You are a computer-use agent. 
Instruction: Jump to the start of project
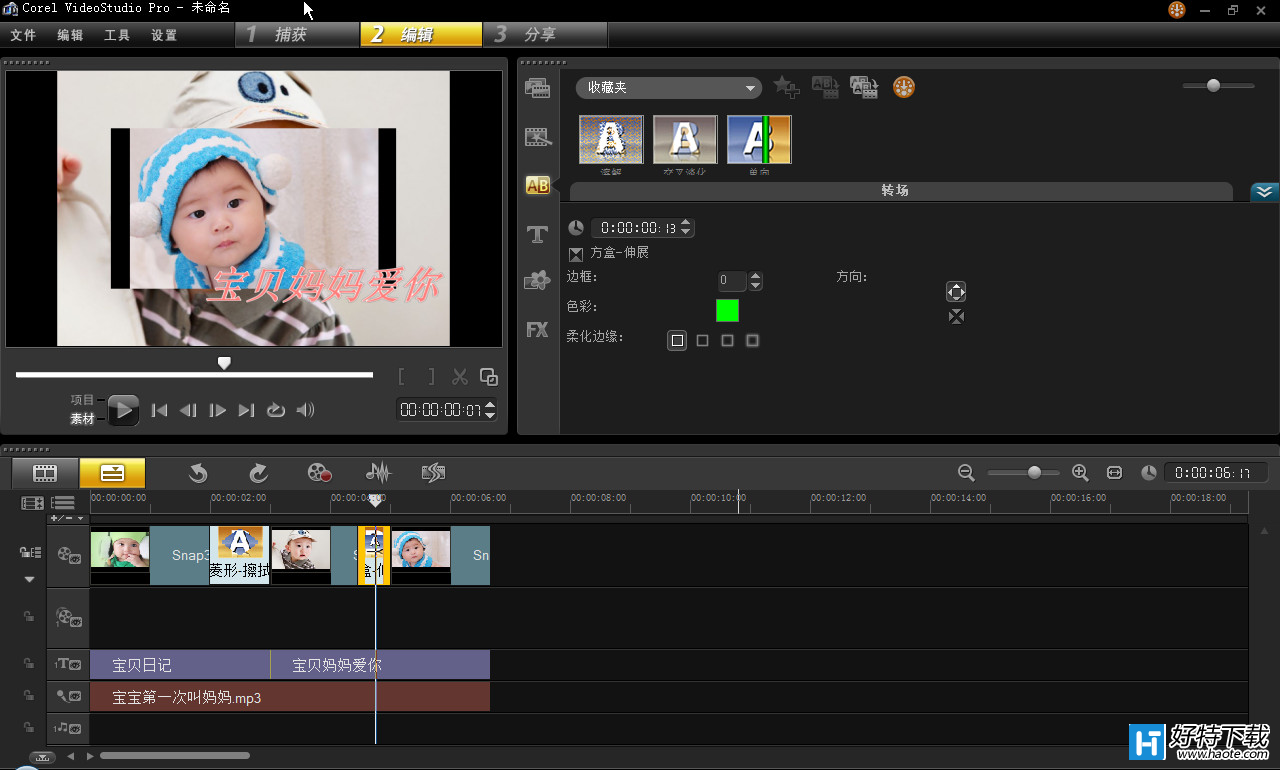pos(159,410)
